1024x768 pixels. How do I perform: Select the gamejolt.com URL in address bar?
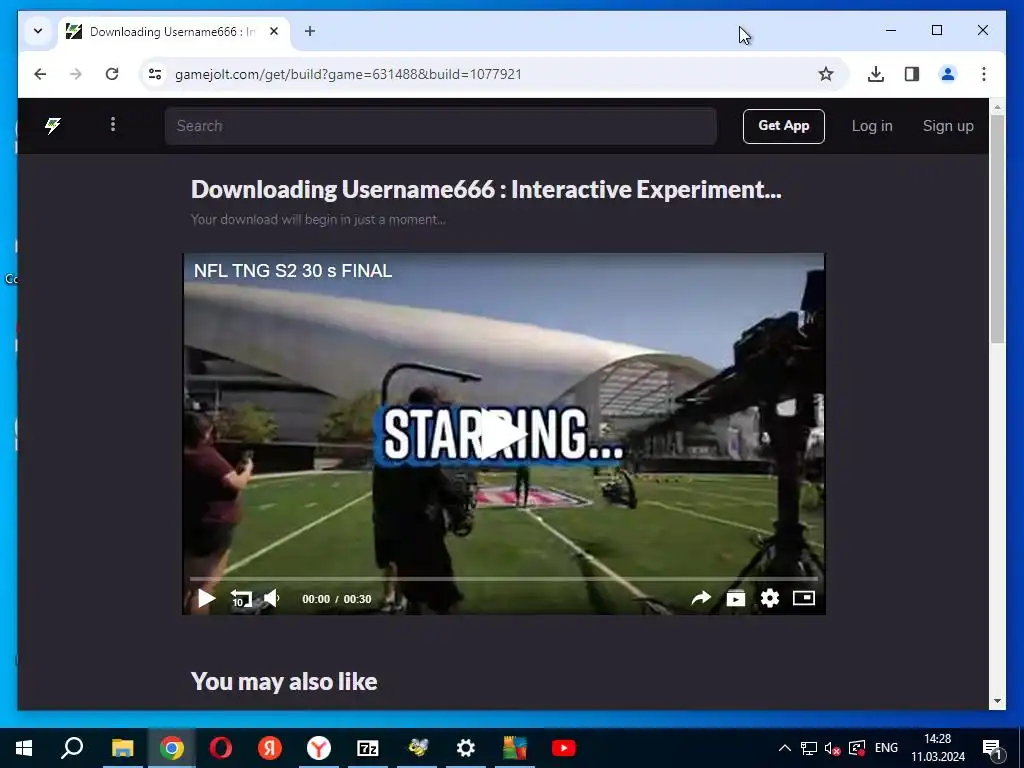[348, 74]
